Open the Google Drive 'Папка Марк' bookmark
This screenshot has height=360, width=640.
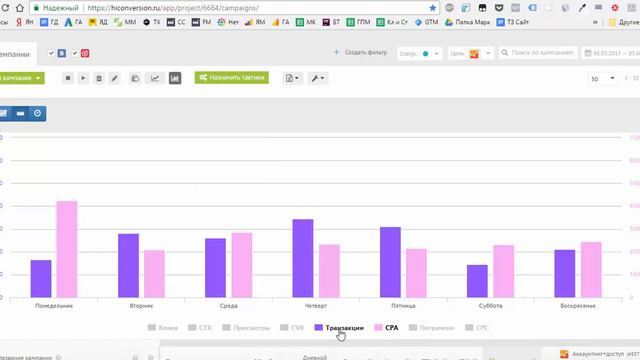467,22
